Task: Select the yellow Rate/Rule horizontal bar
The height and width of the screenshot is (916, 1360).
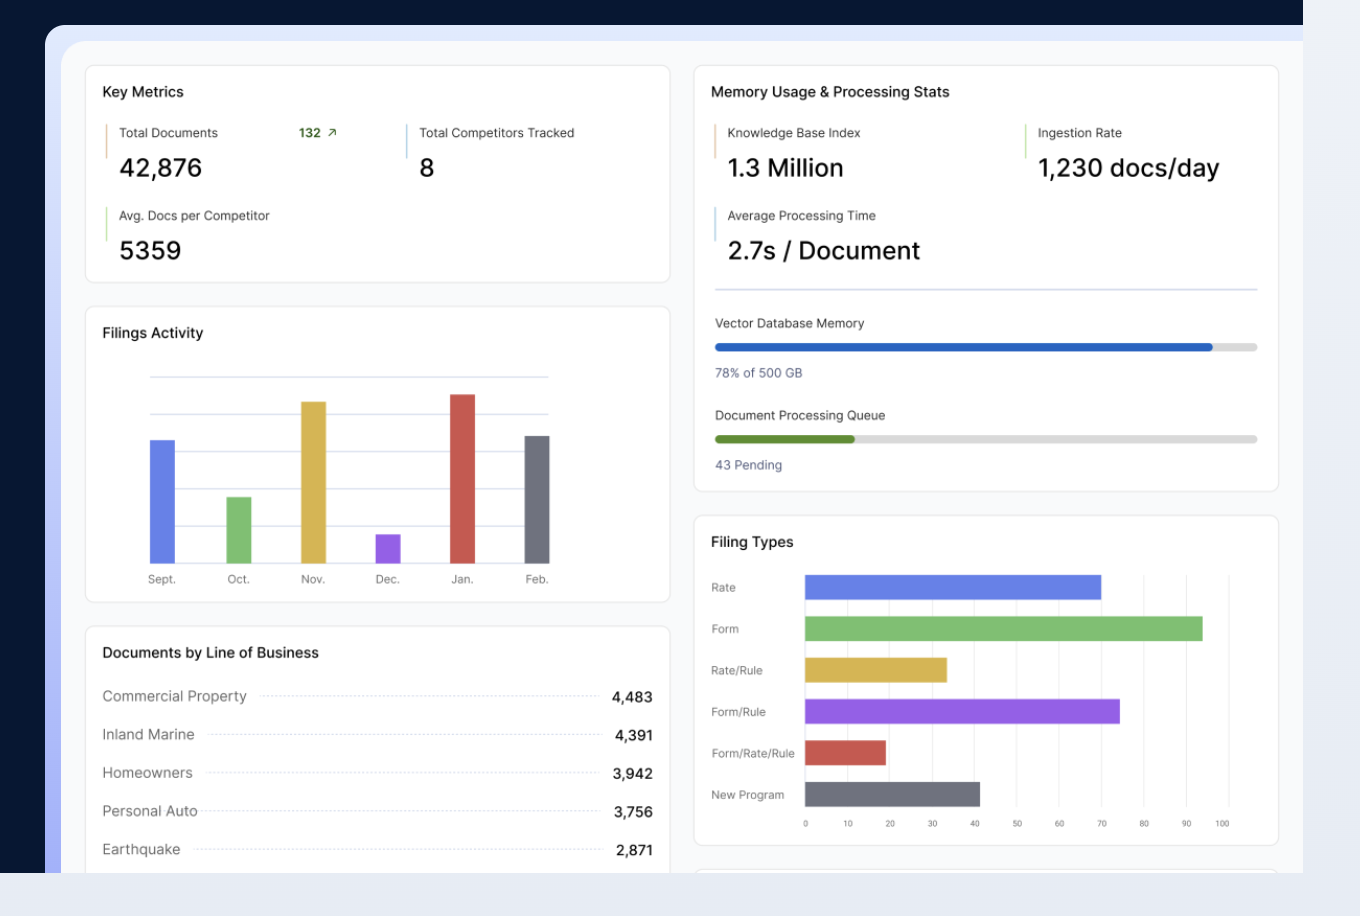Action: coord(875,670)
